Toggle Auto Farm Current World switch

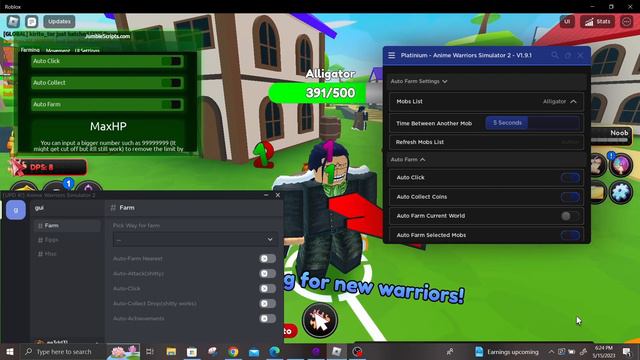(x=570, y=216)
